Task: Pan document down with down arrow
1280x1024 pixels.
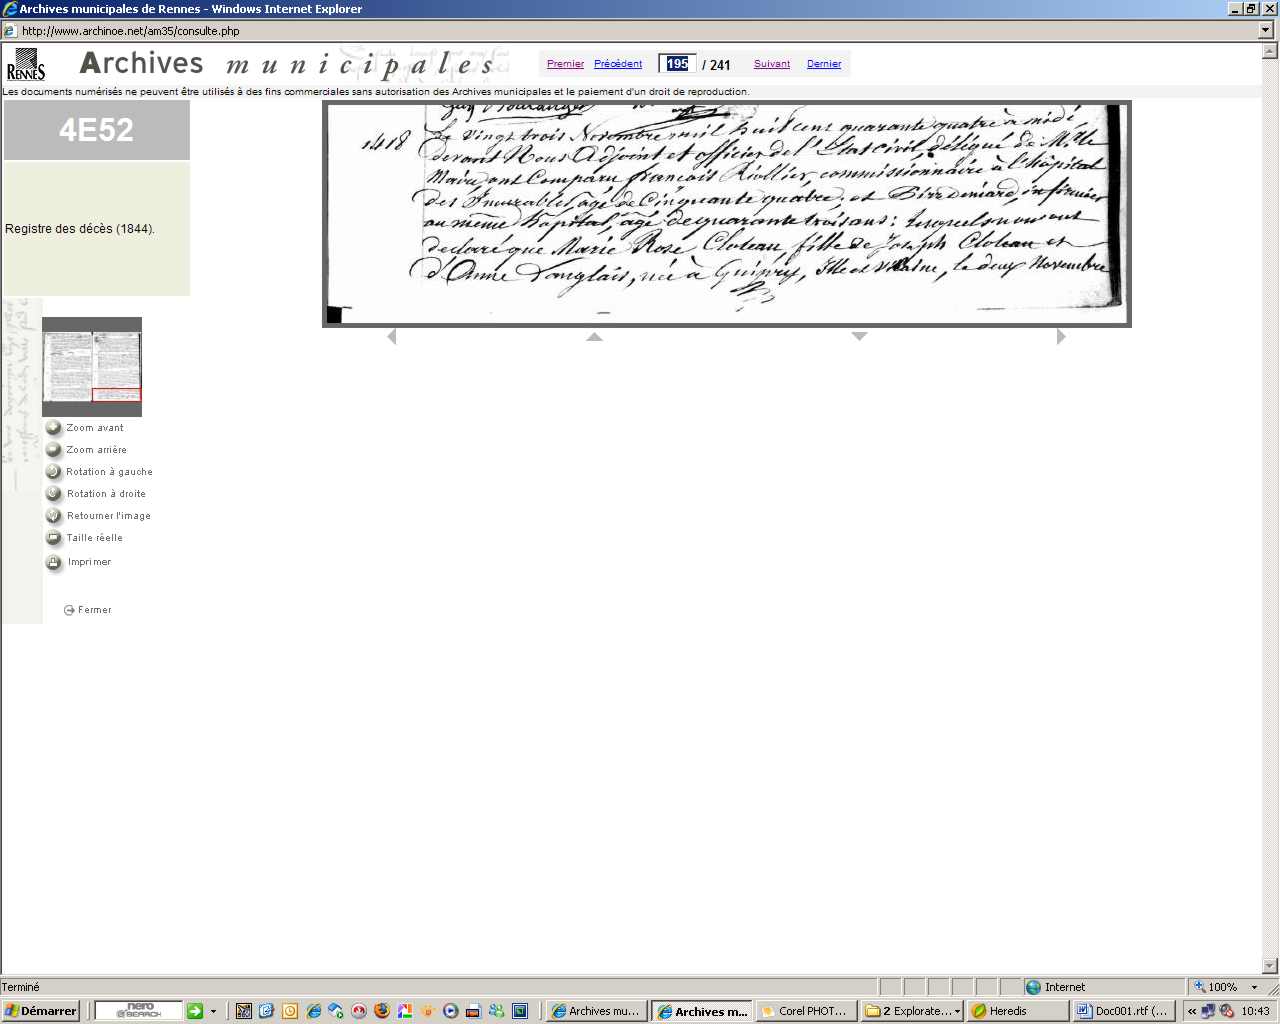Action: [x=859, y=337]
